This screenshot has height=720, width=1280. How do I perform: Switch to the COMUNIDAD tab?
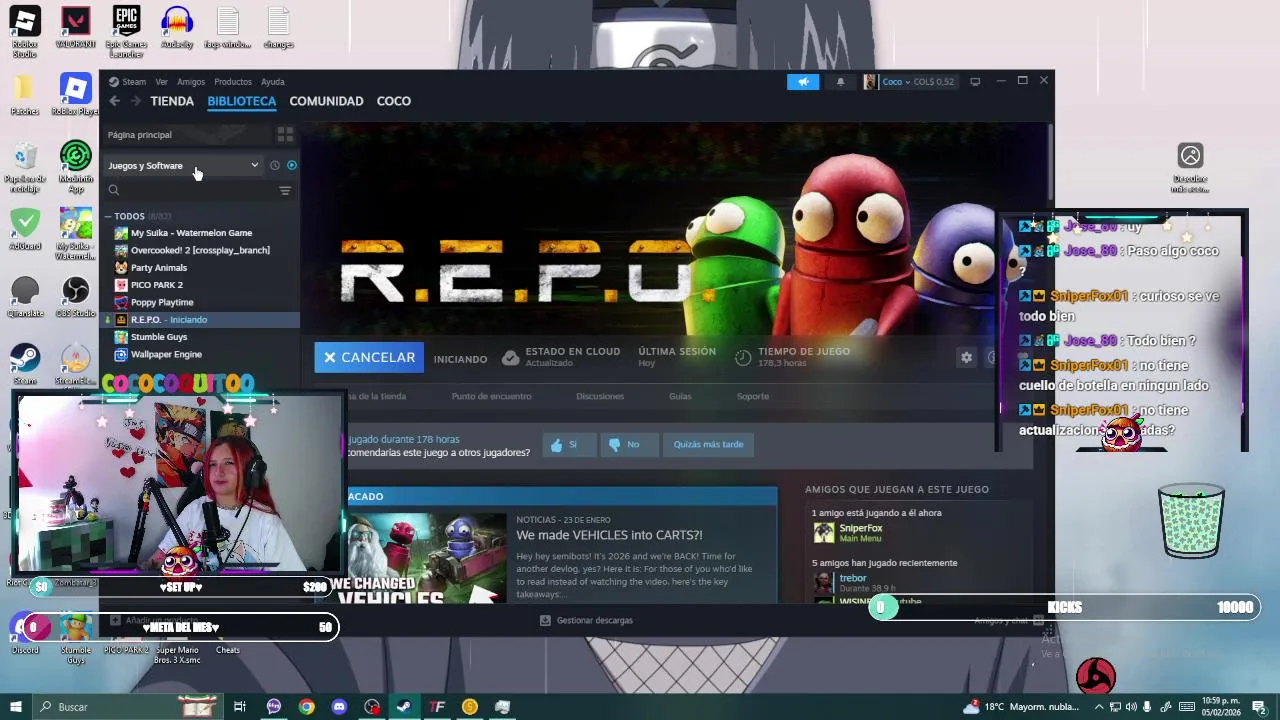click(326, 101)
